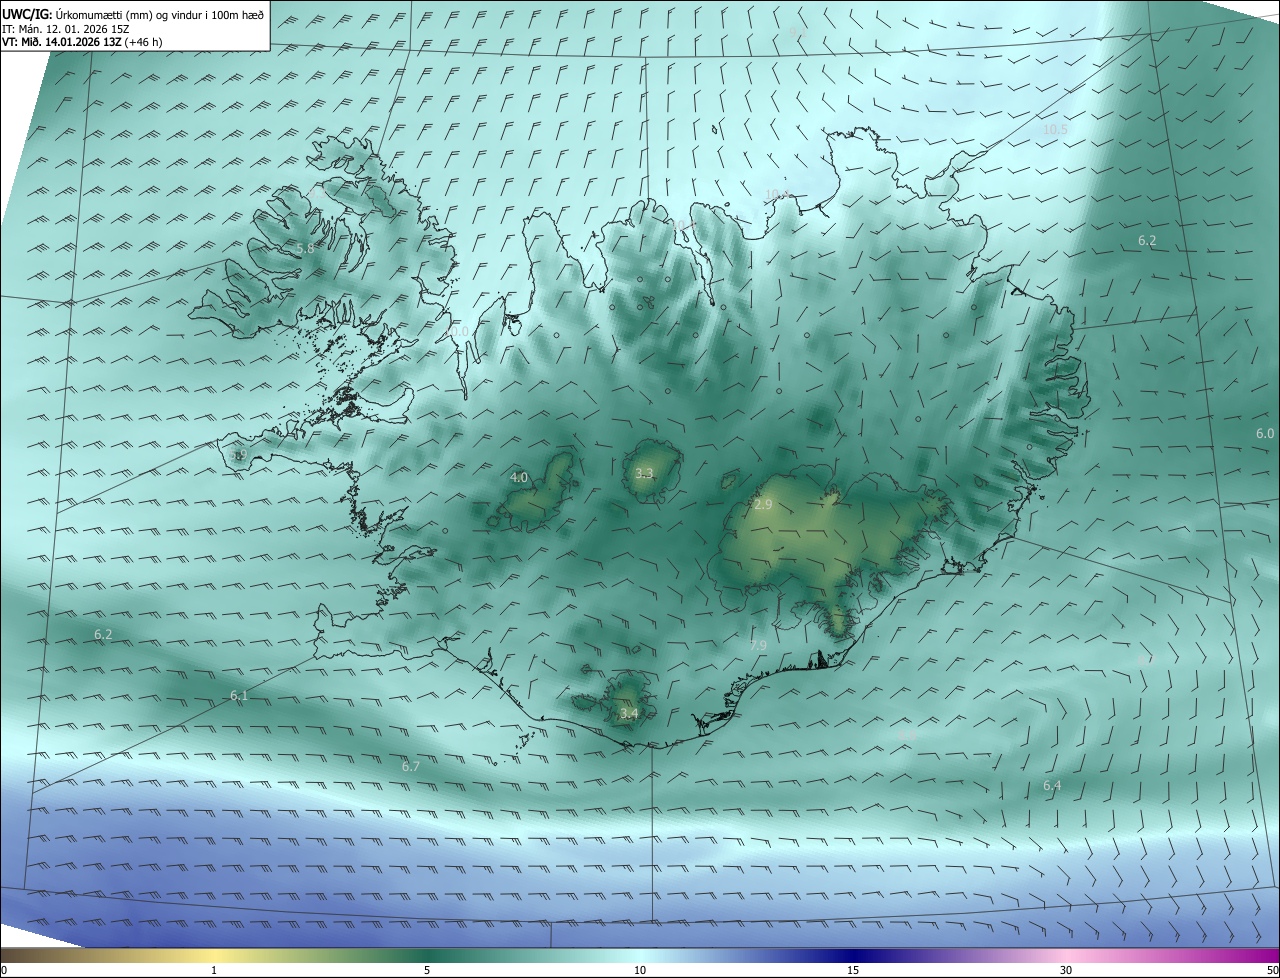Click the 5.8 value over the Westfjords
1280x978 pixels.
coord(306,248)
